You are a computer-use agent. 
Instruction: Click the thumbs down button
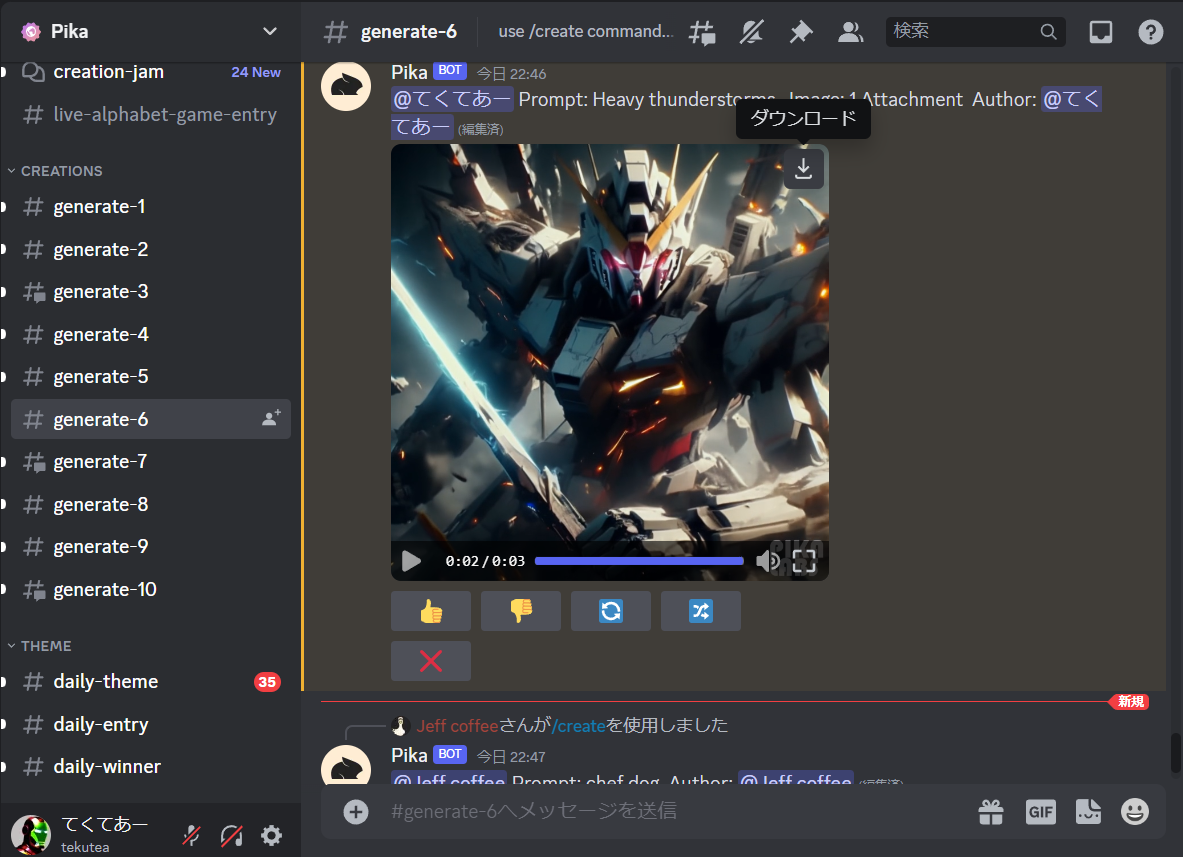click(521, 611)
